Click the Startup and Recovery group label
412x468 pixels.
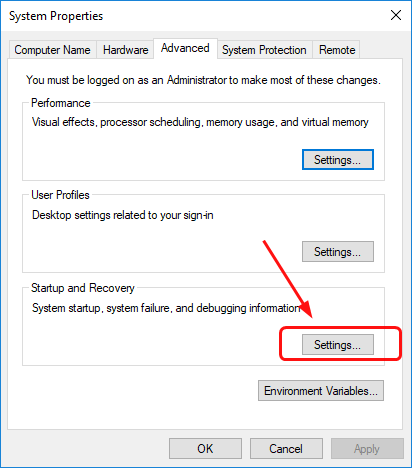click(83, 288)
